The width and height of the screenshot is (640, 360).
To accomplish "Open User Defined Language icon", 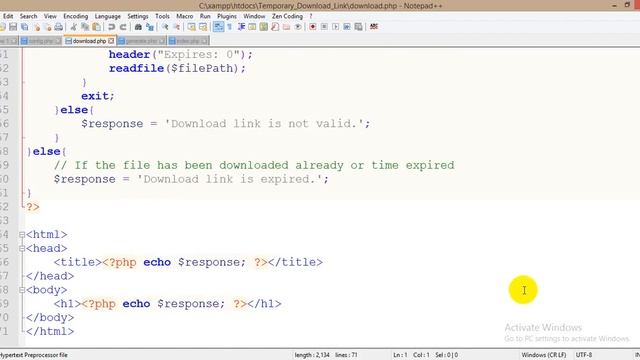I will (x=252, y=27).
